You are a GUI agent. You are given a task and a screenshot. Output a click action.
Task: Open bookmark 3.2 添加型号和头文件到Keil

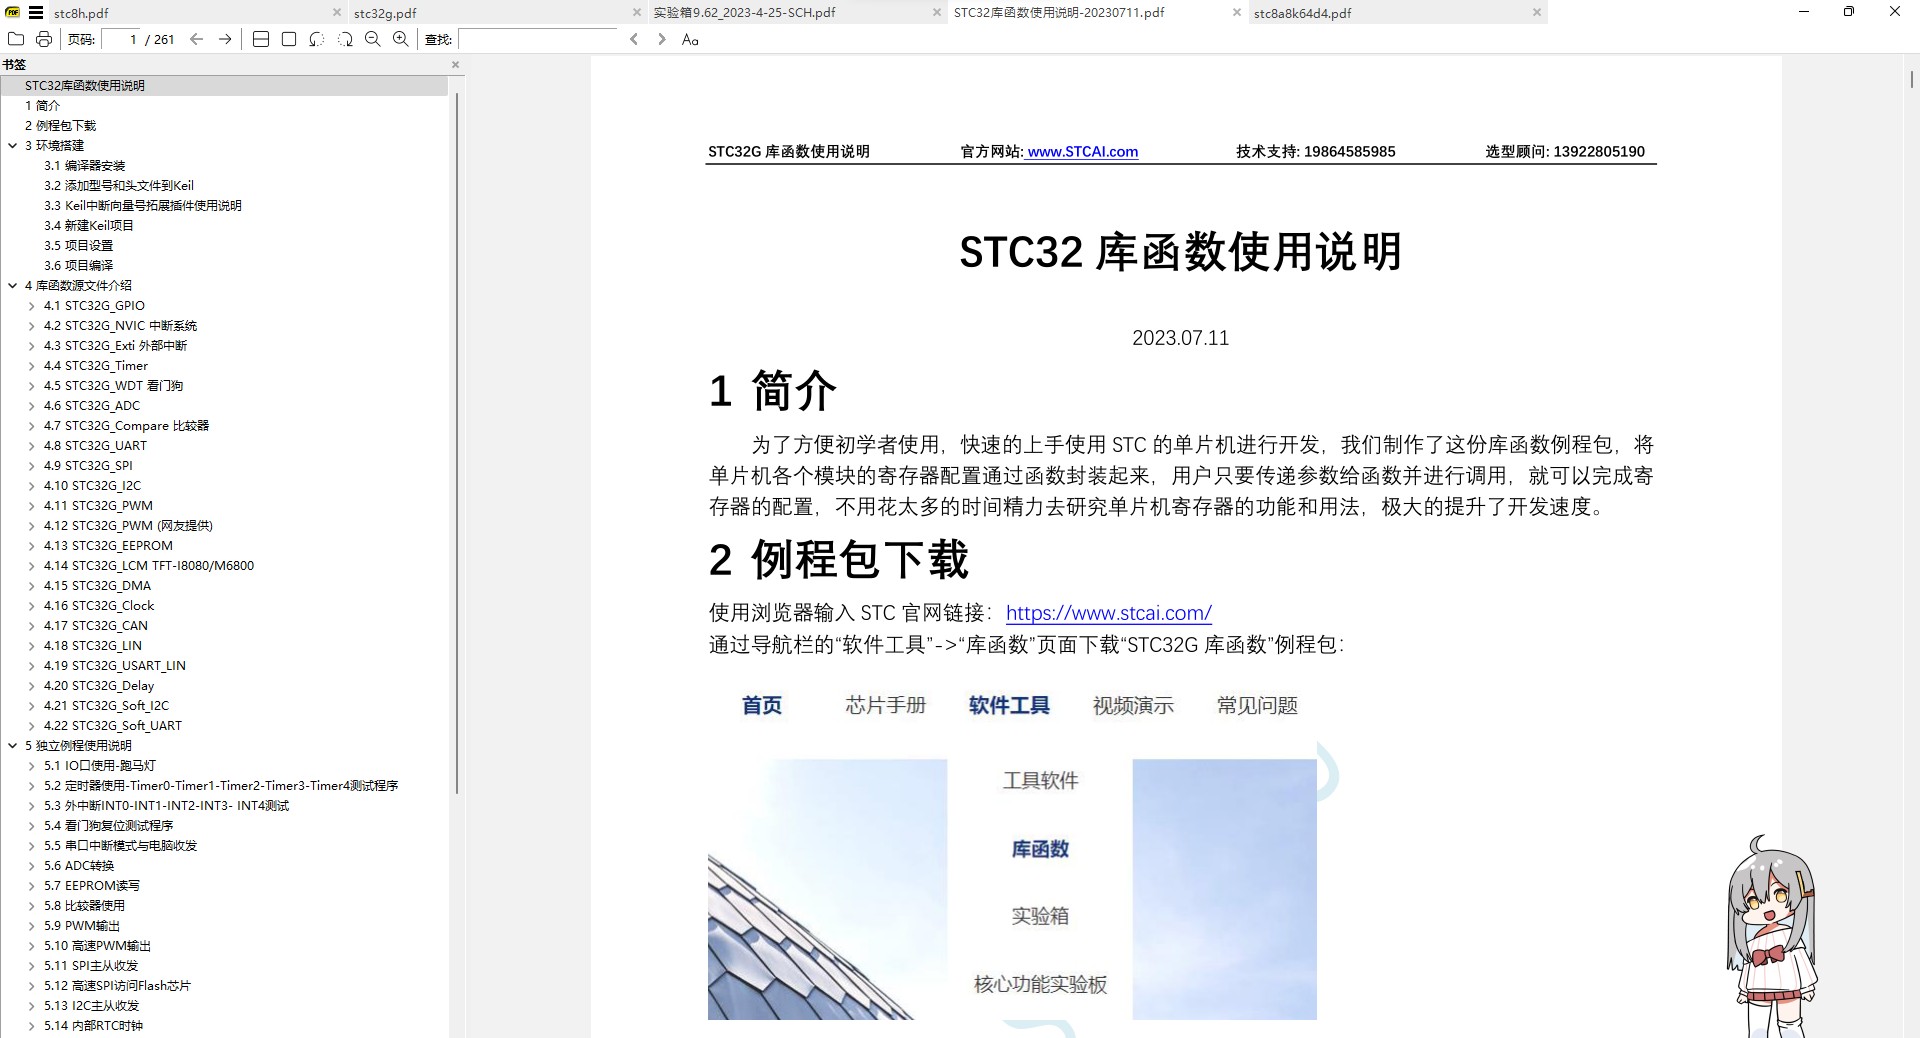[x=118, y=185]
